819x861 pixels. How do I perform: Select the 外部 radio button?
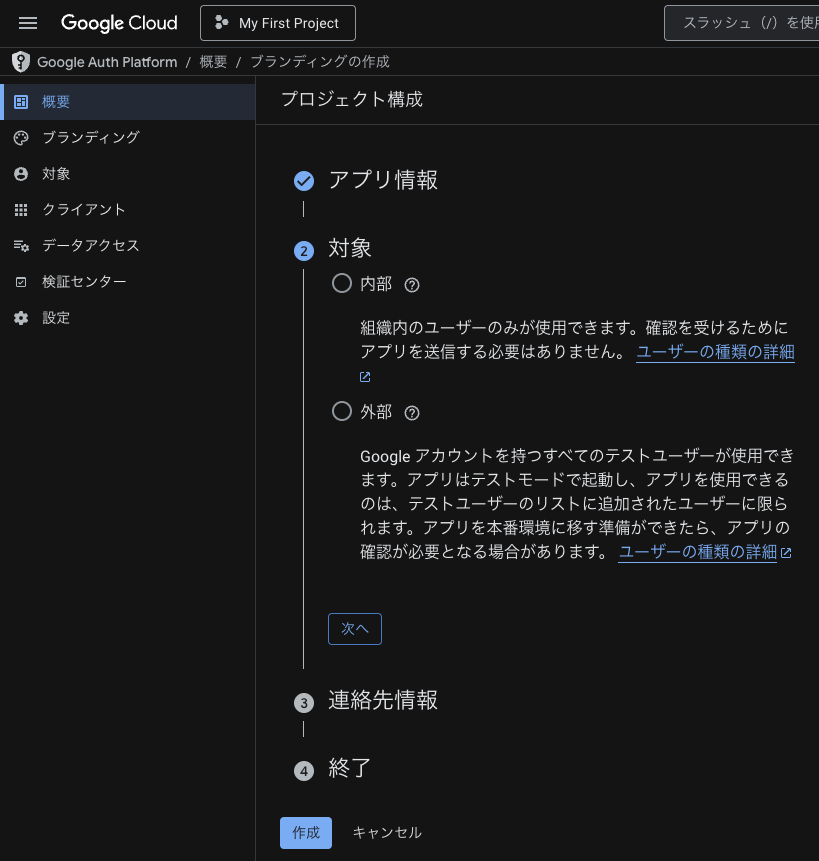coord(341,411)
